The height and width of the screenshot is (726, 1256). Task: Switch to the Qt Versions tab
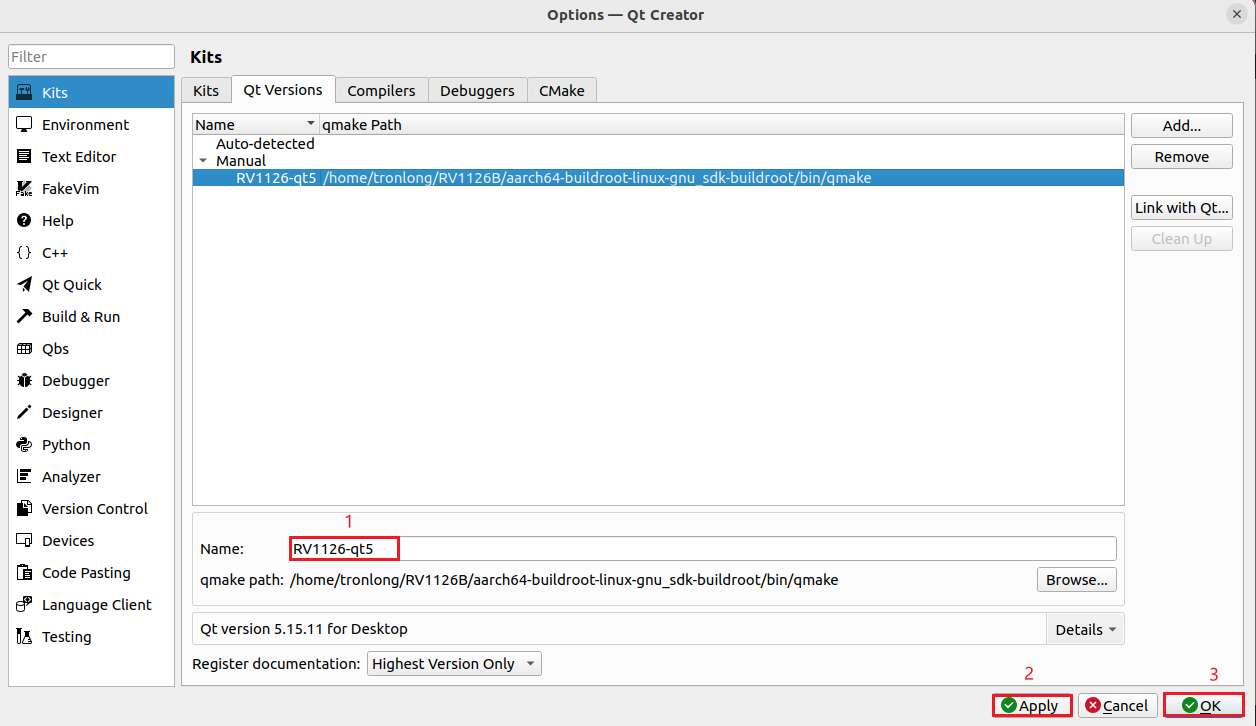pyautogui.click(x=283, y=89)
